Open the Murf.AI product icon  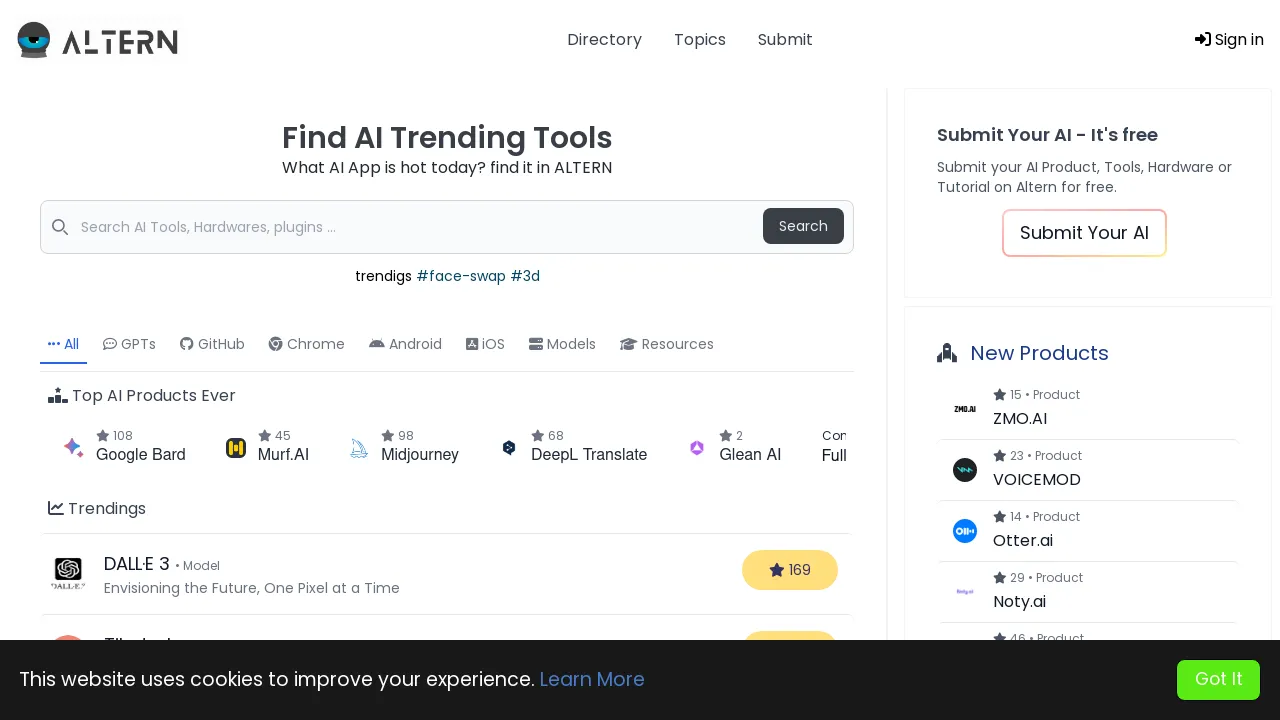[x=236, y=448]
